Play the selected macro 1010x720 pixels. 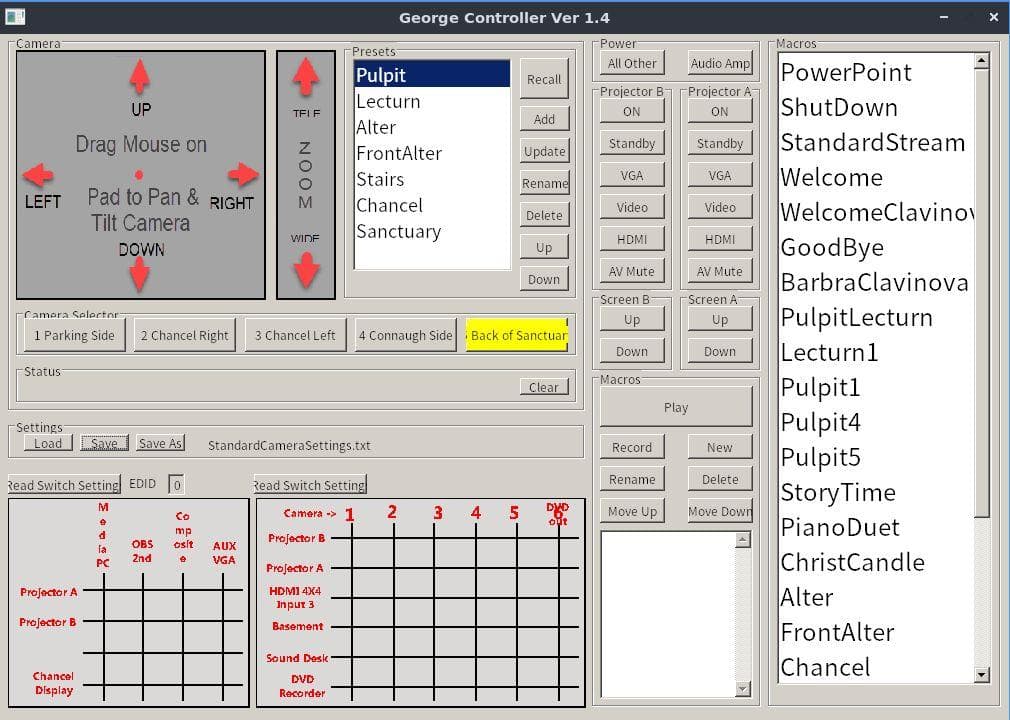click(x=676, y=407)
